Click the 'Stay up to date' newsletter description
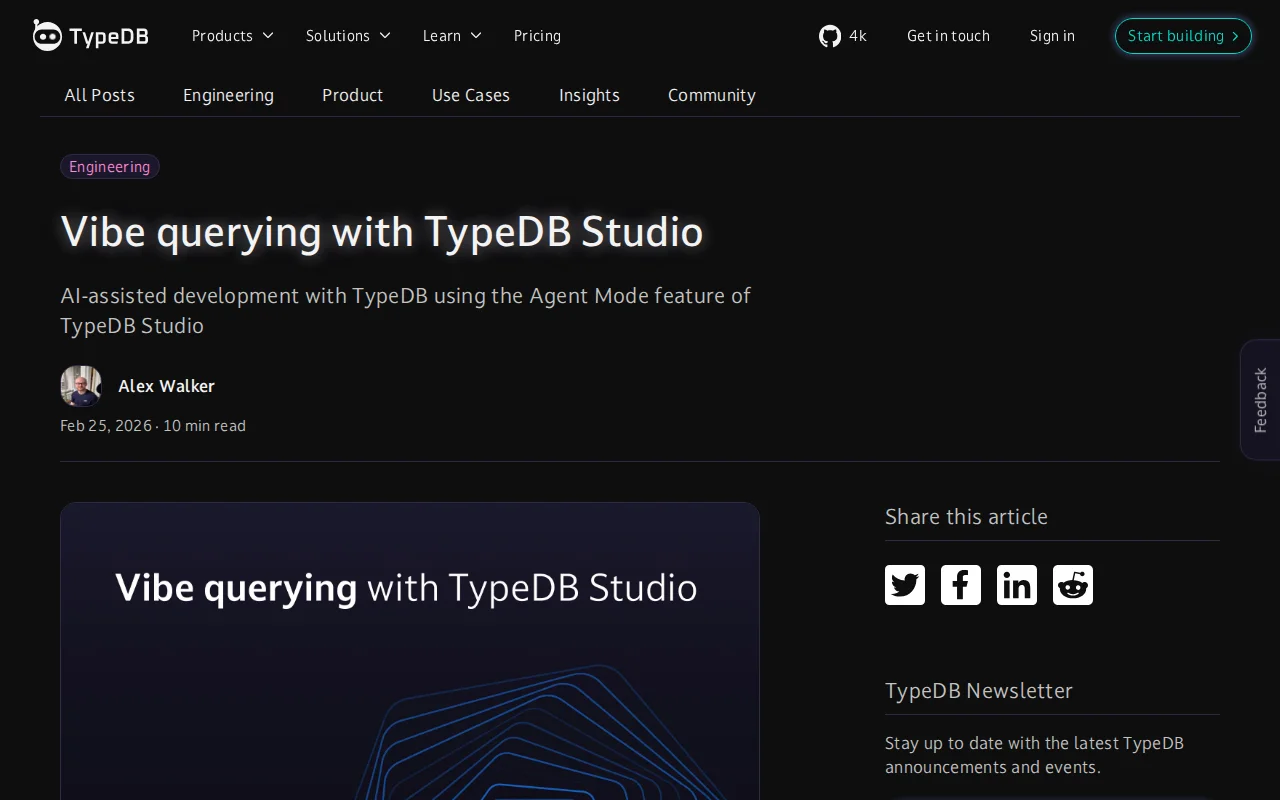Image resolution: width=1280 pixels, height=800 pixels. tap(1034, 755)
